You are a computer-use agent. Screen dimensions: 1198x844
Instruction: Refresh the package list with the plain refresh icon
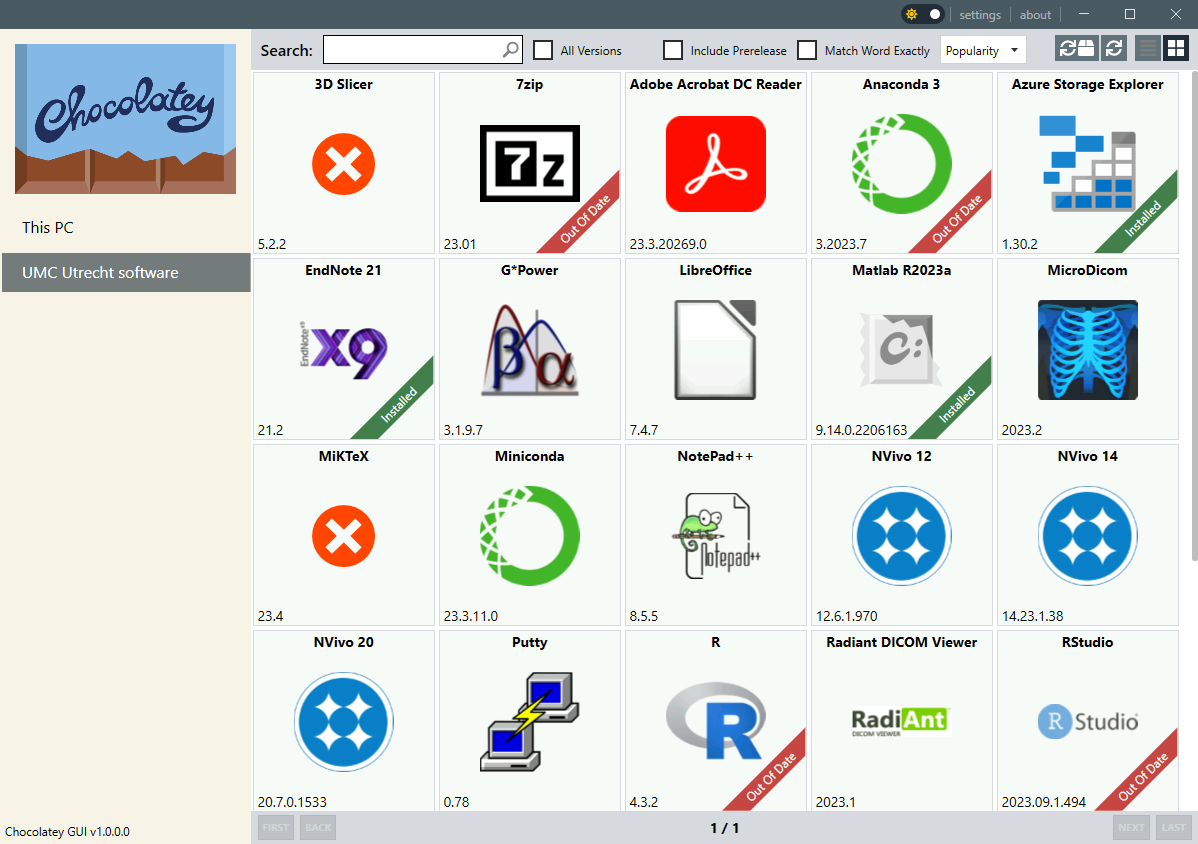click(x=1114, y=49)
